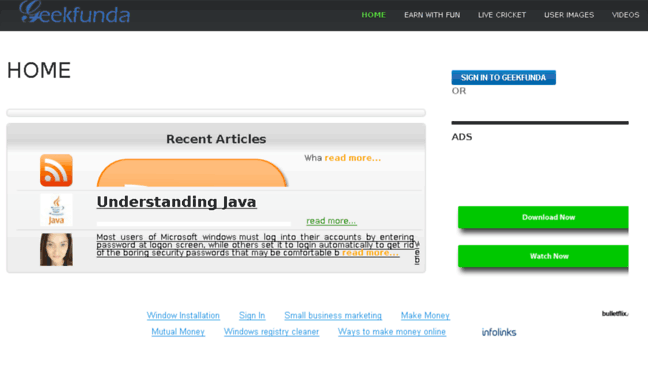
Task: Open USER IMAGES menu item
Action: (569, 15)
